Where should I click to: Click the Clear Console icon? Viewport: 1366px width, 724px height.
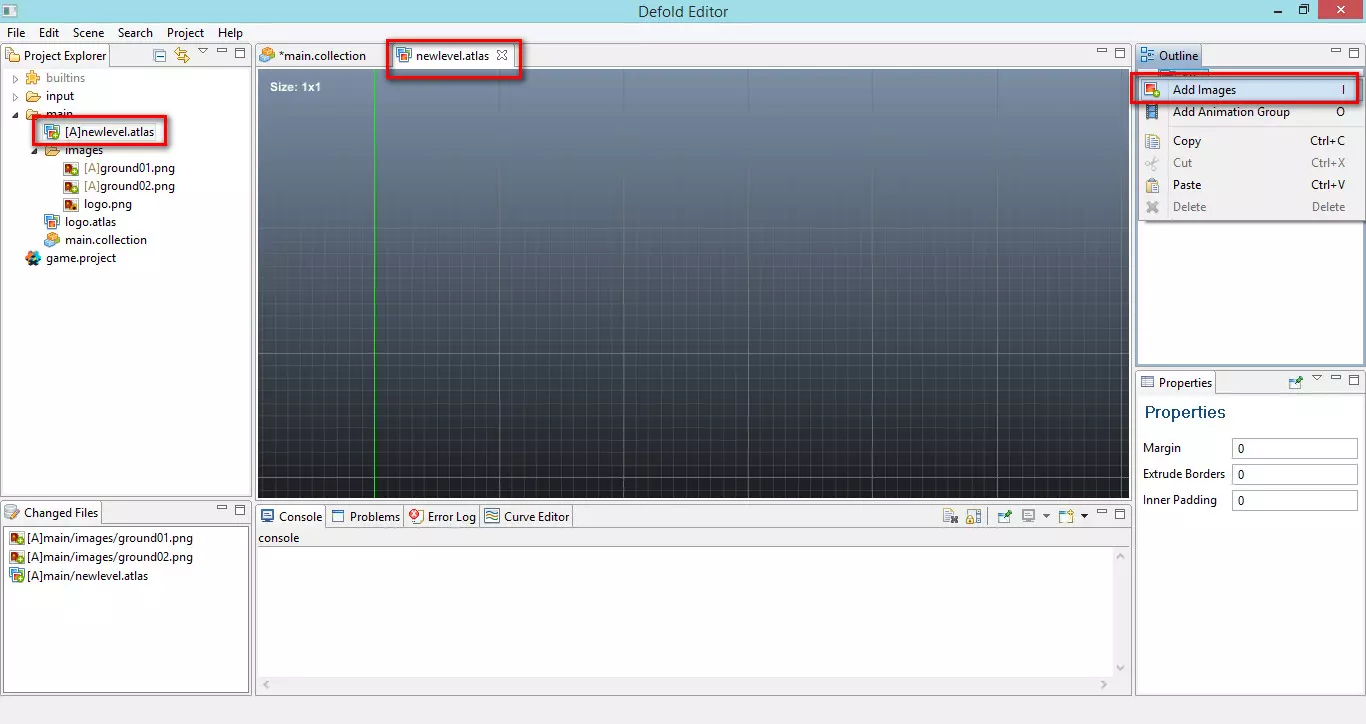950,517
